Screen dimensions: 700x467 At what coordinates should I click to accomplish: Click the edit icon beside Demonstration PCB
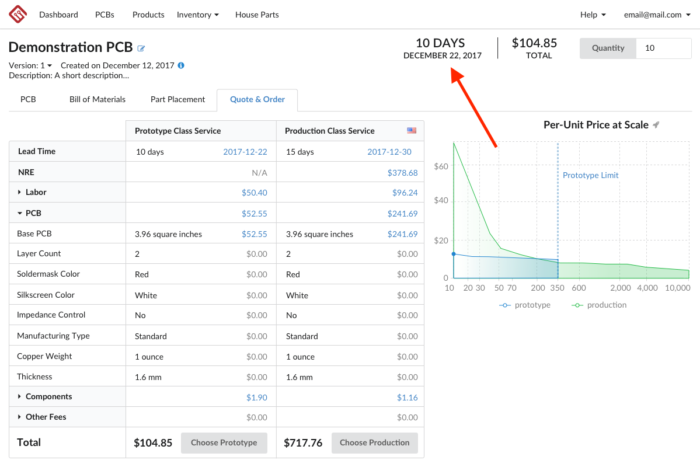(x=141, y=48)
